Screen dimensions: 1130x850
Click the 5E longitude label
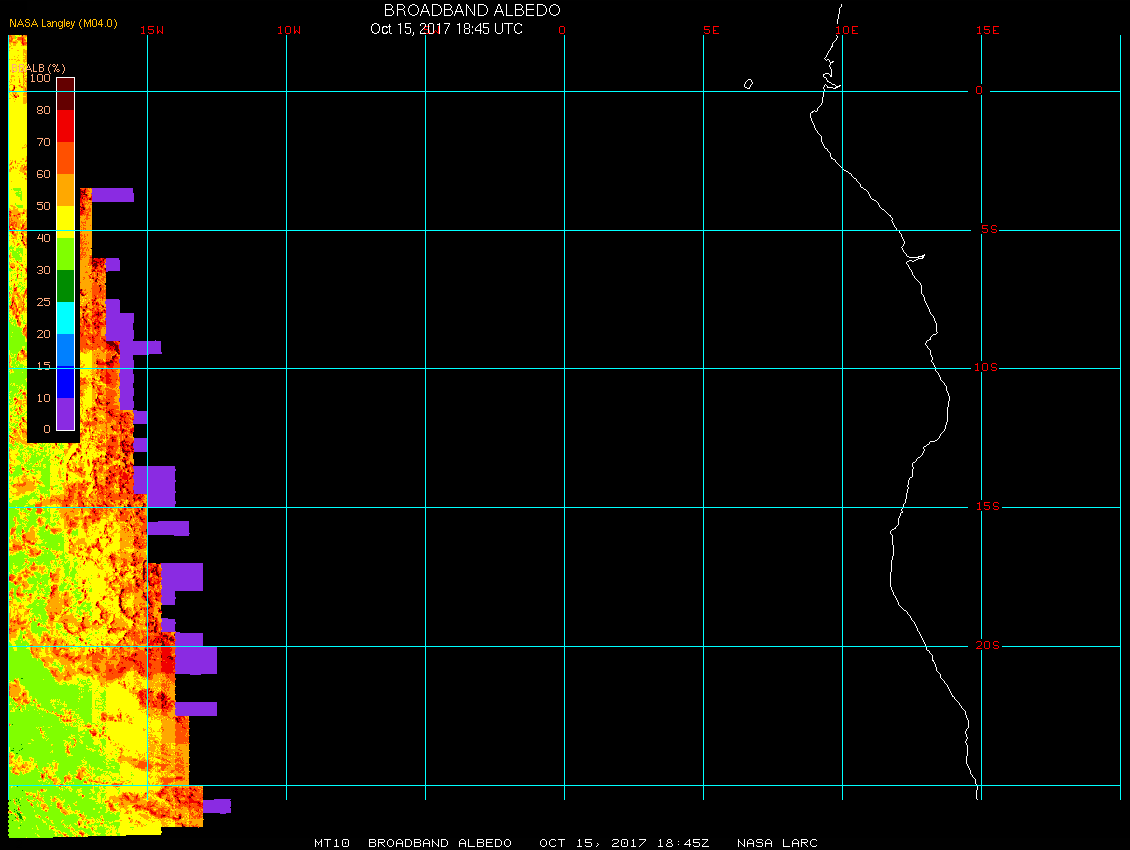711,30
